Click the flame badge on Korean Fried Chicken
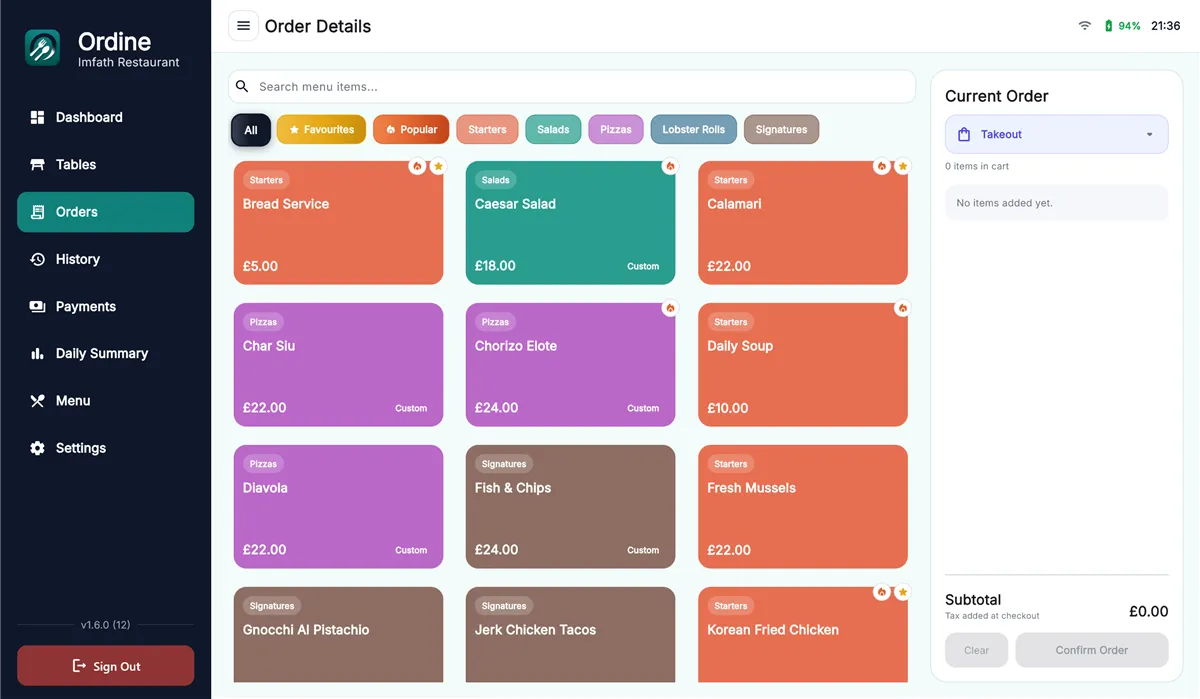The height and width of the screenshot is (699, 1200). click(x=881, y=592)
